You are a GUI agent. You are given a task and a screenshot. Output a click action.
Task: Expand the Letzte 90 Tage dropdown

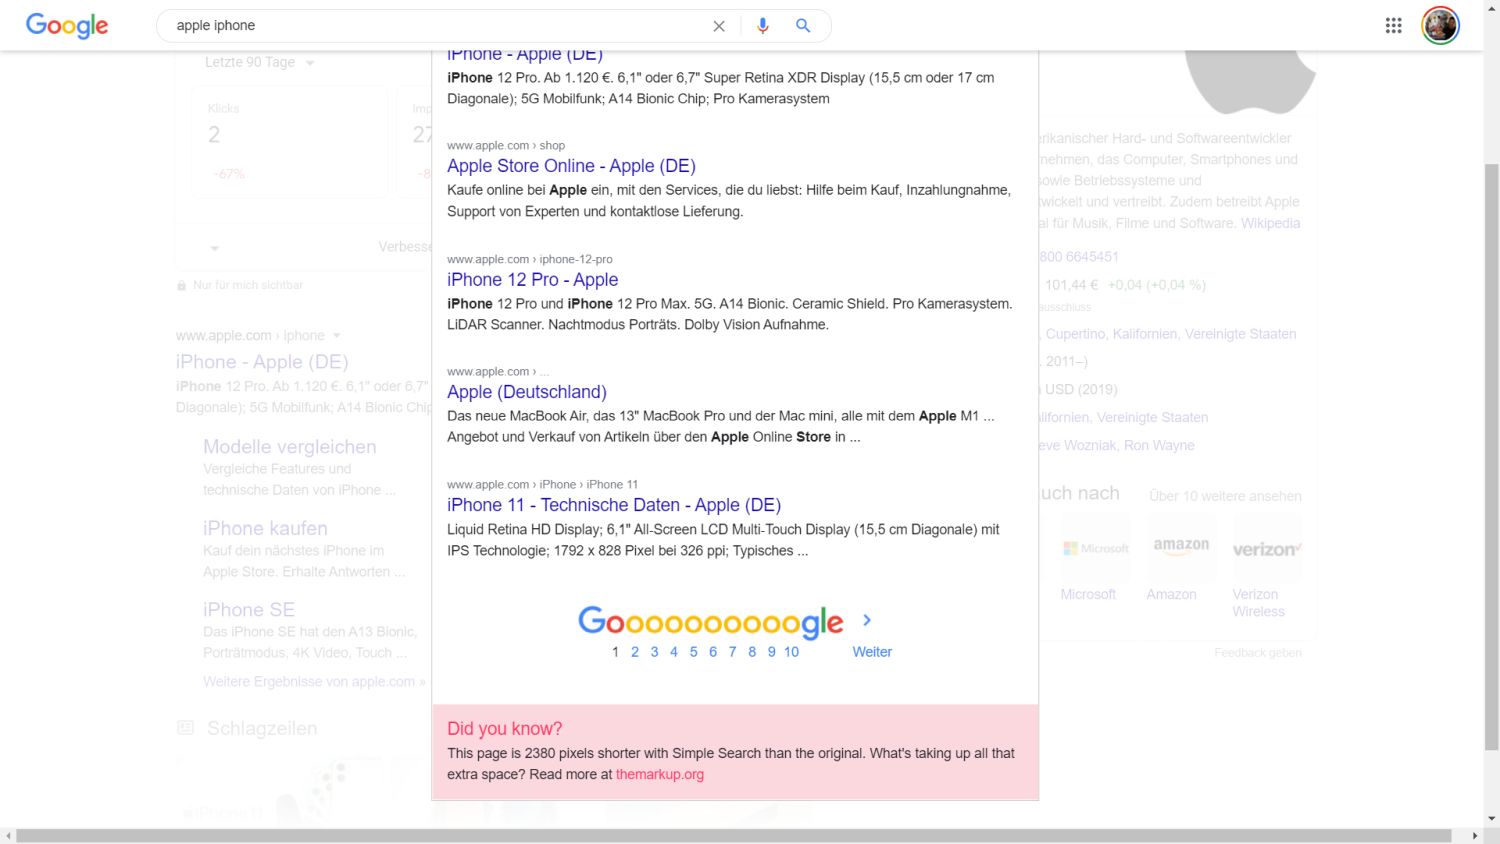point(310,63)
